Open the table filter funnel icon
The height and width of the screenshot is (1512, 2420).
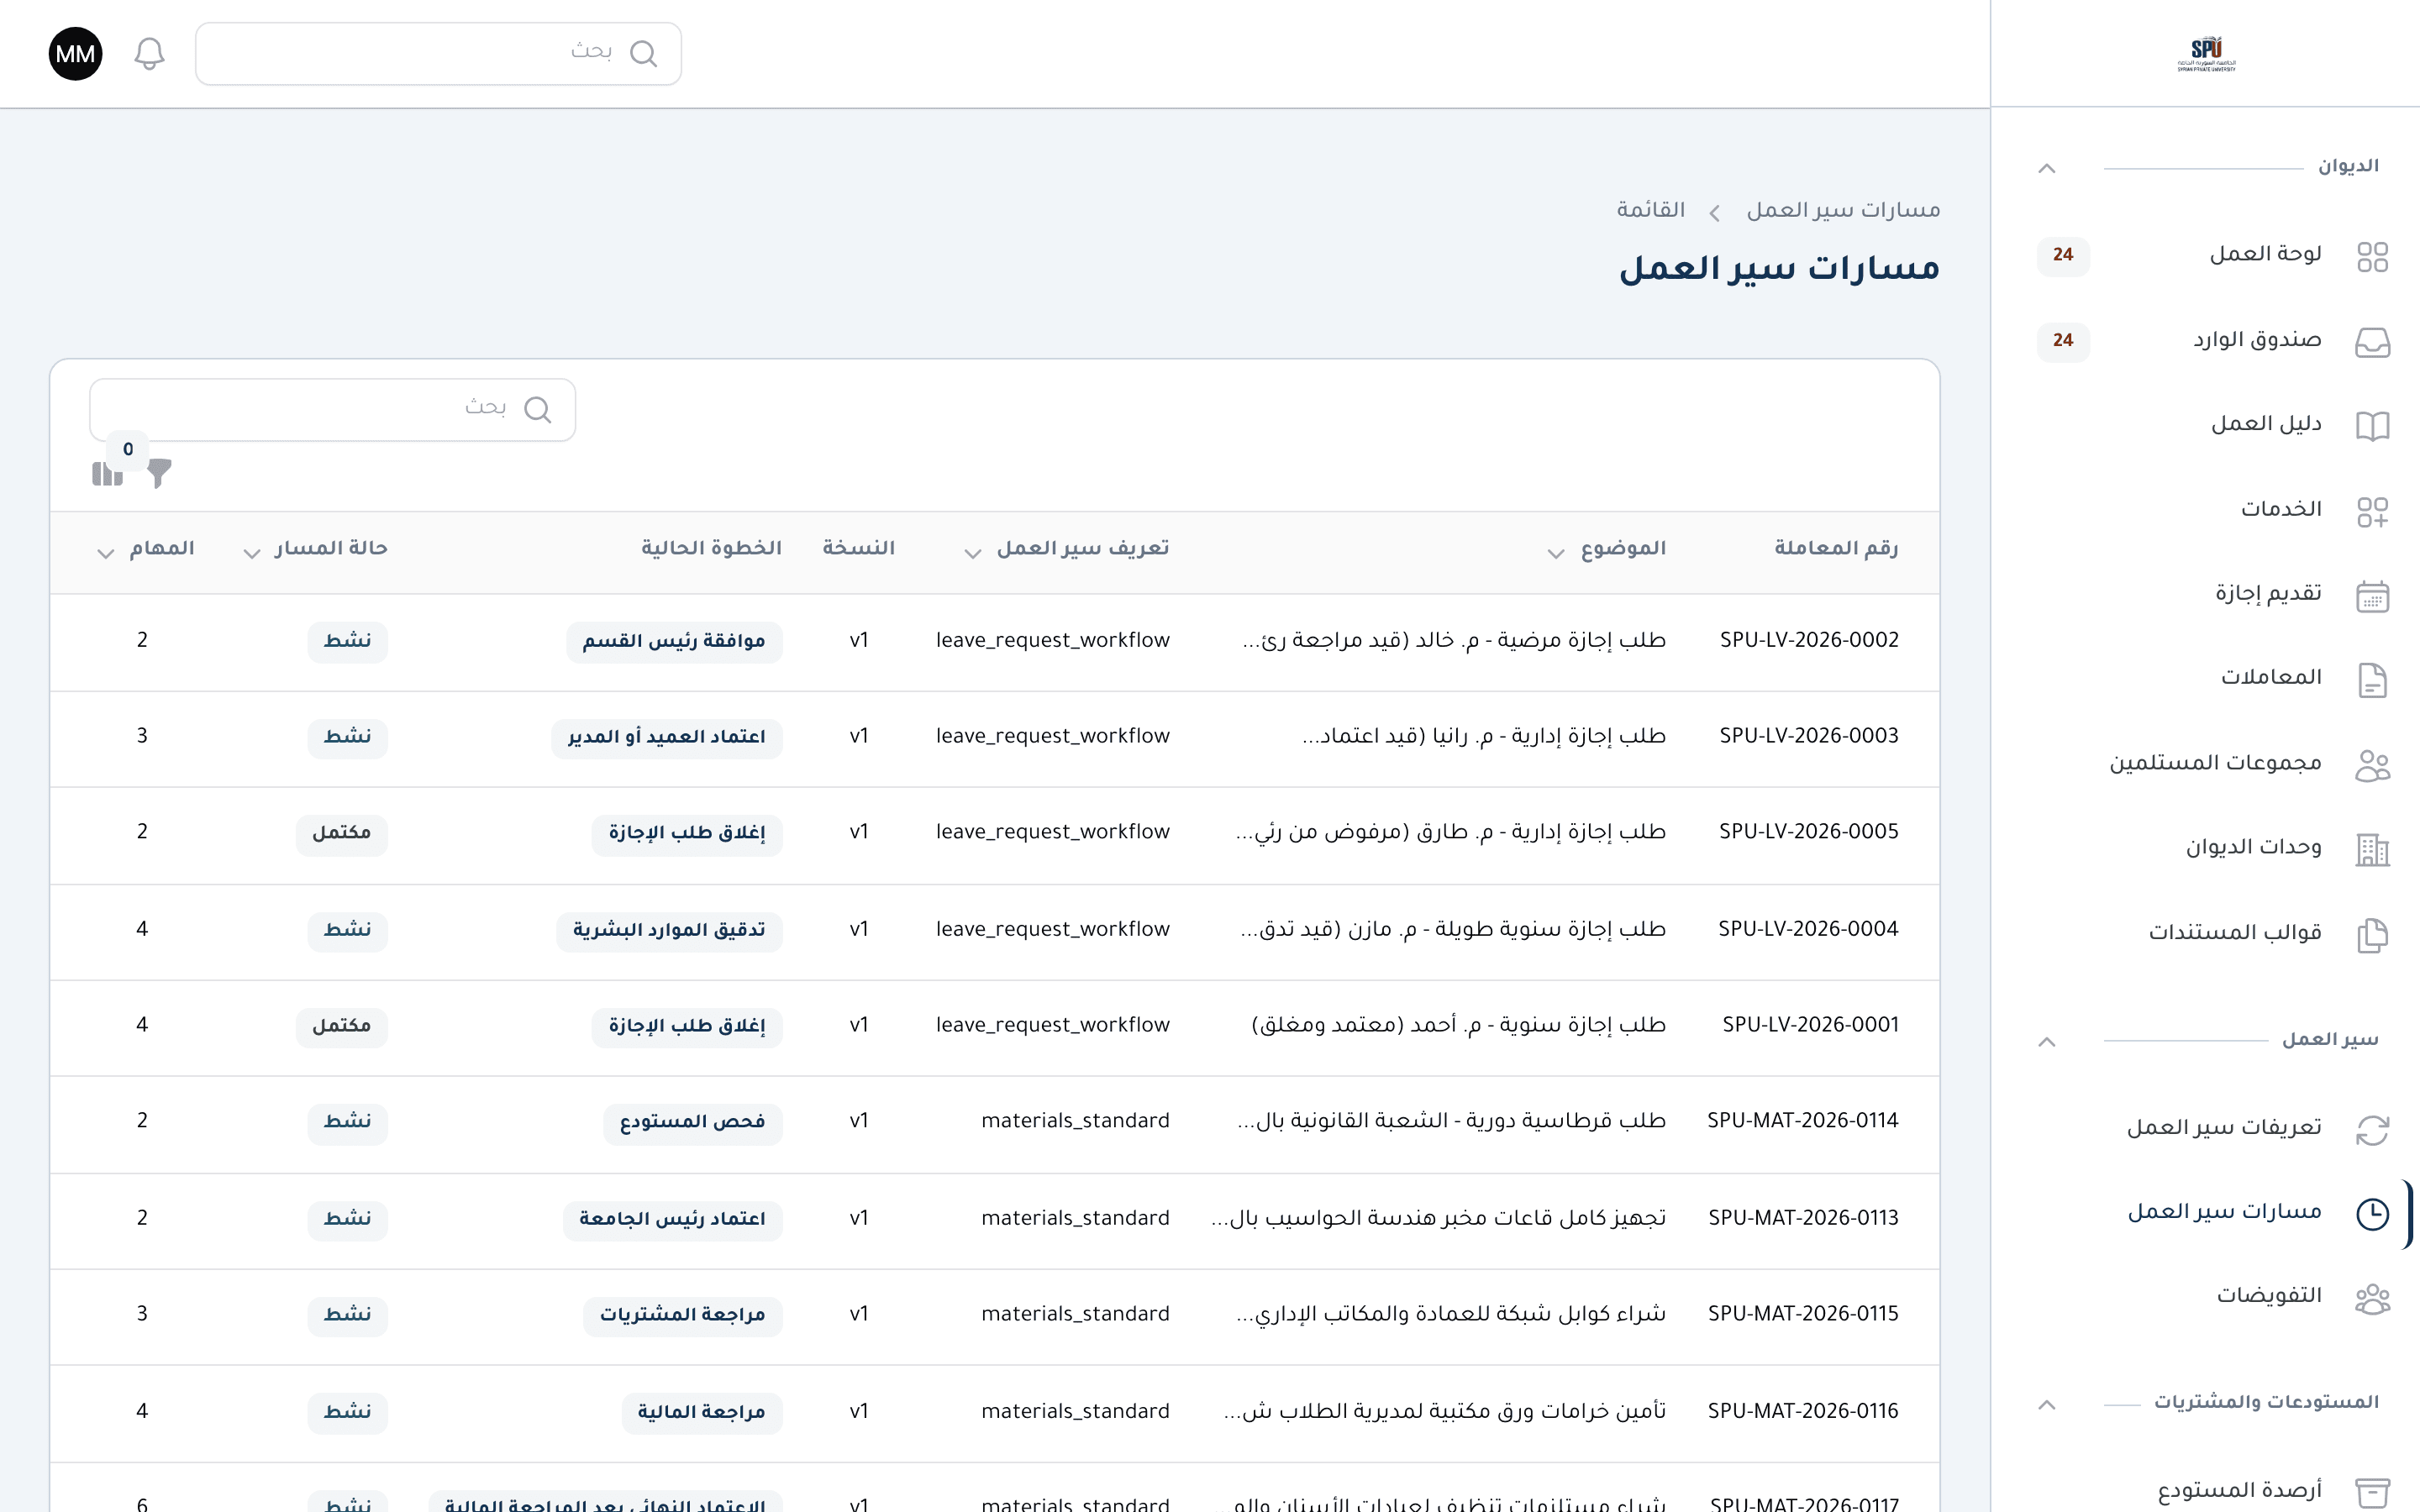pos(159,473)
